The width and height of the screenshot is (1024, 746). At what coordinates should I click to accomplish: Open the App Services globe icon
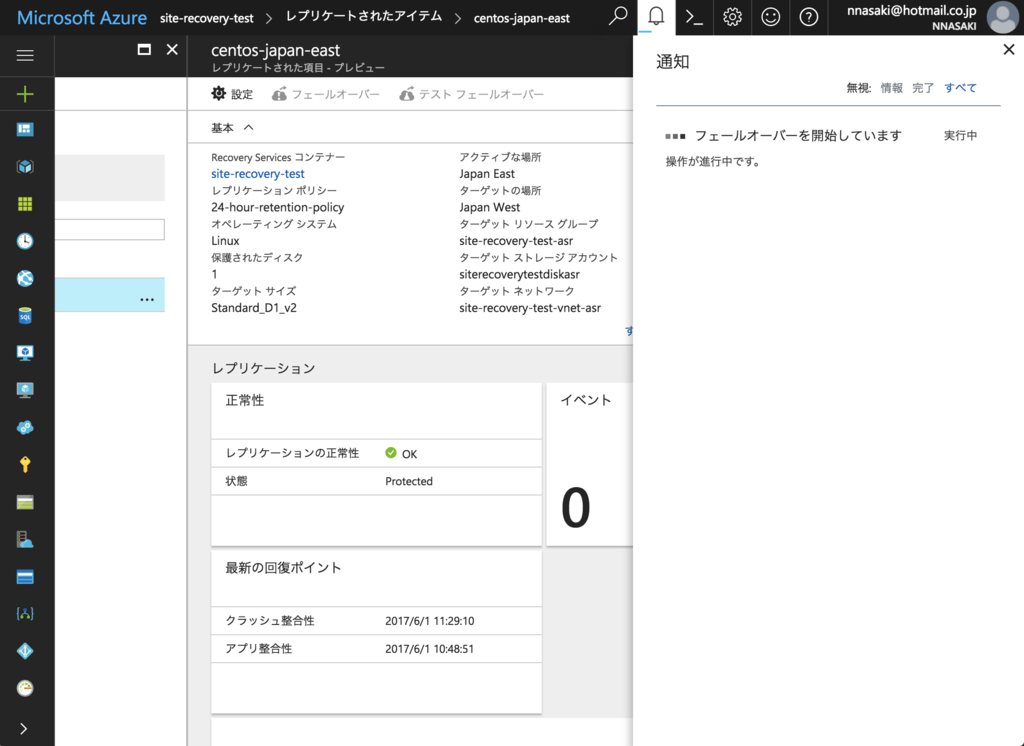coord(25,278)
